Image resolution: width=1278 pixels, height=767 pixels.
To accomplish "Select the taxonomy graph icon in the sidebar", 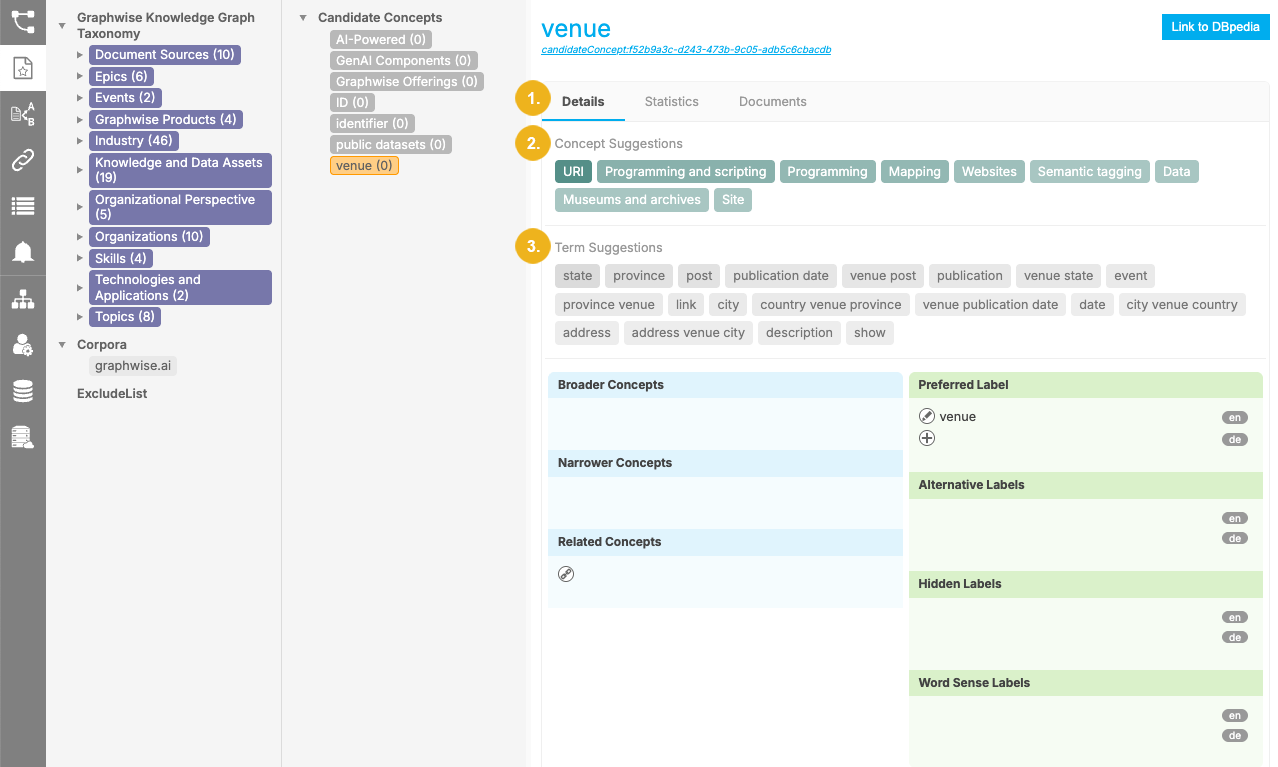I will point(22,22).
